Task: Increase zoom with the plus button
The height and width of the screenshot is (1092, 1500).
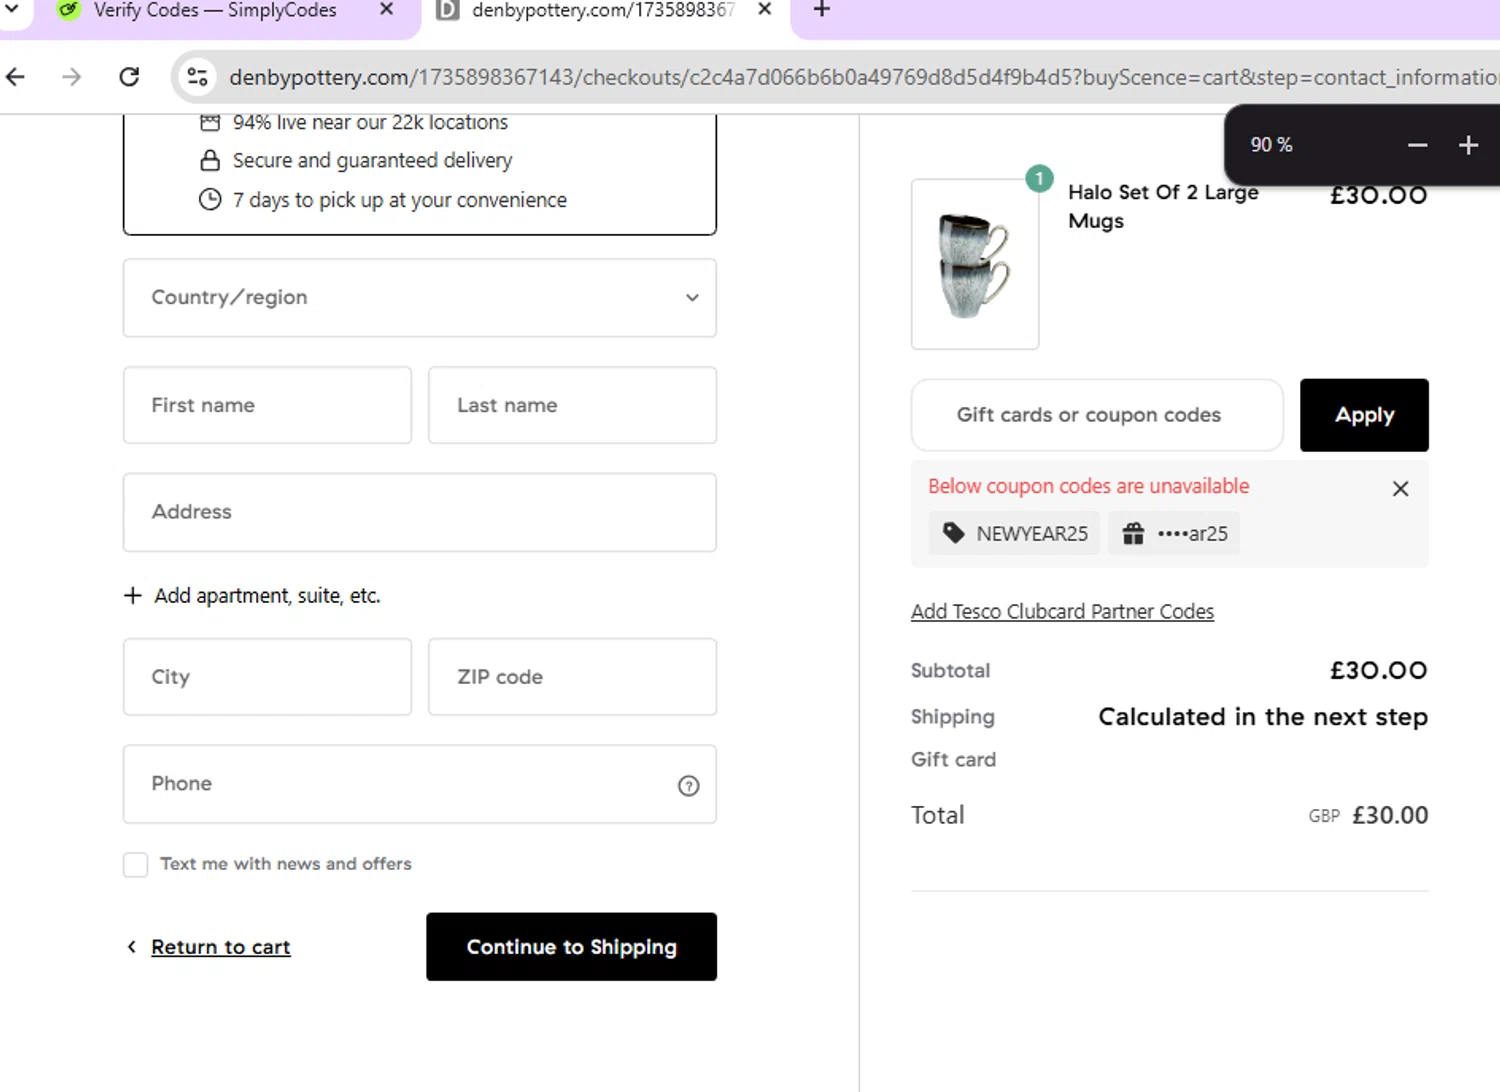Action: point(1468,145)
